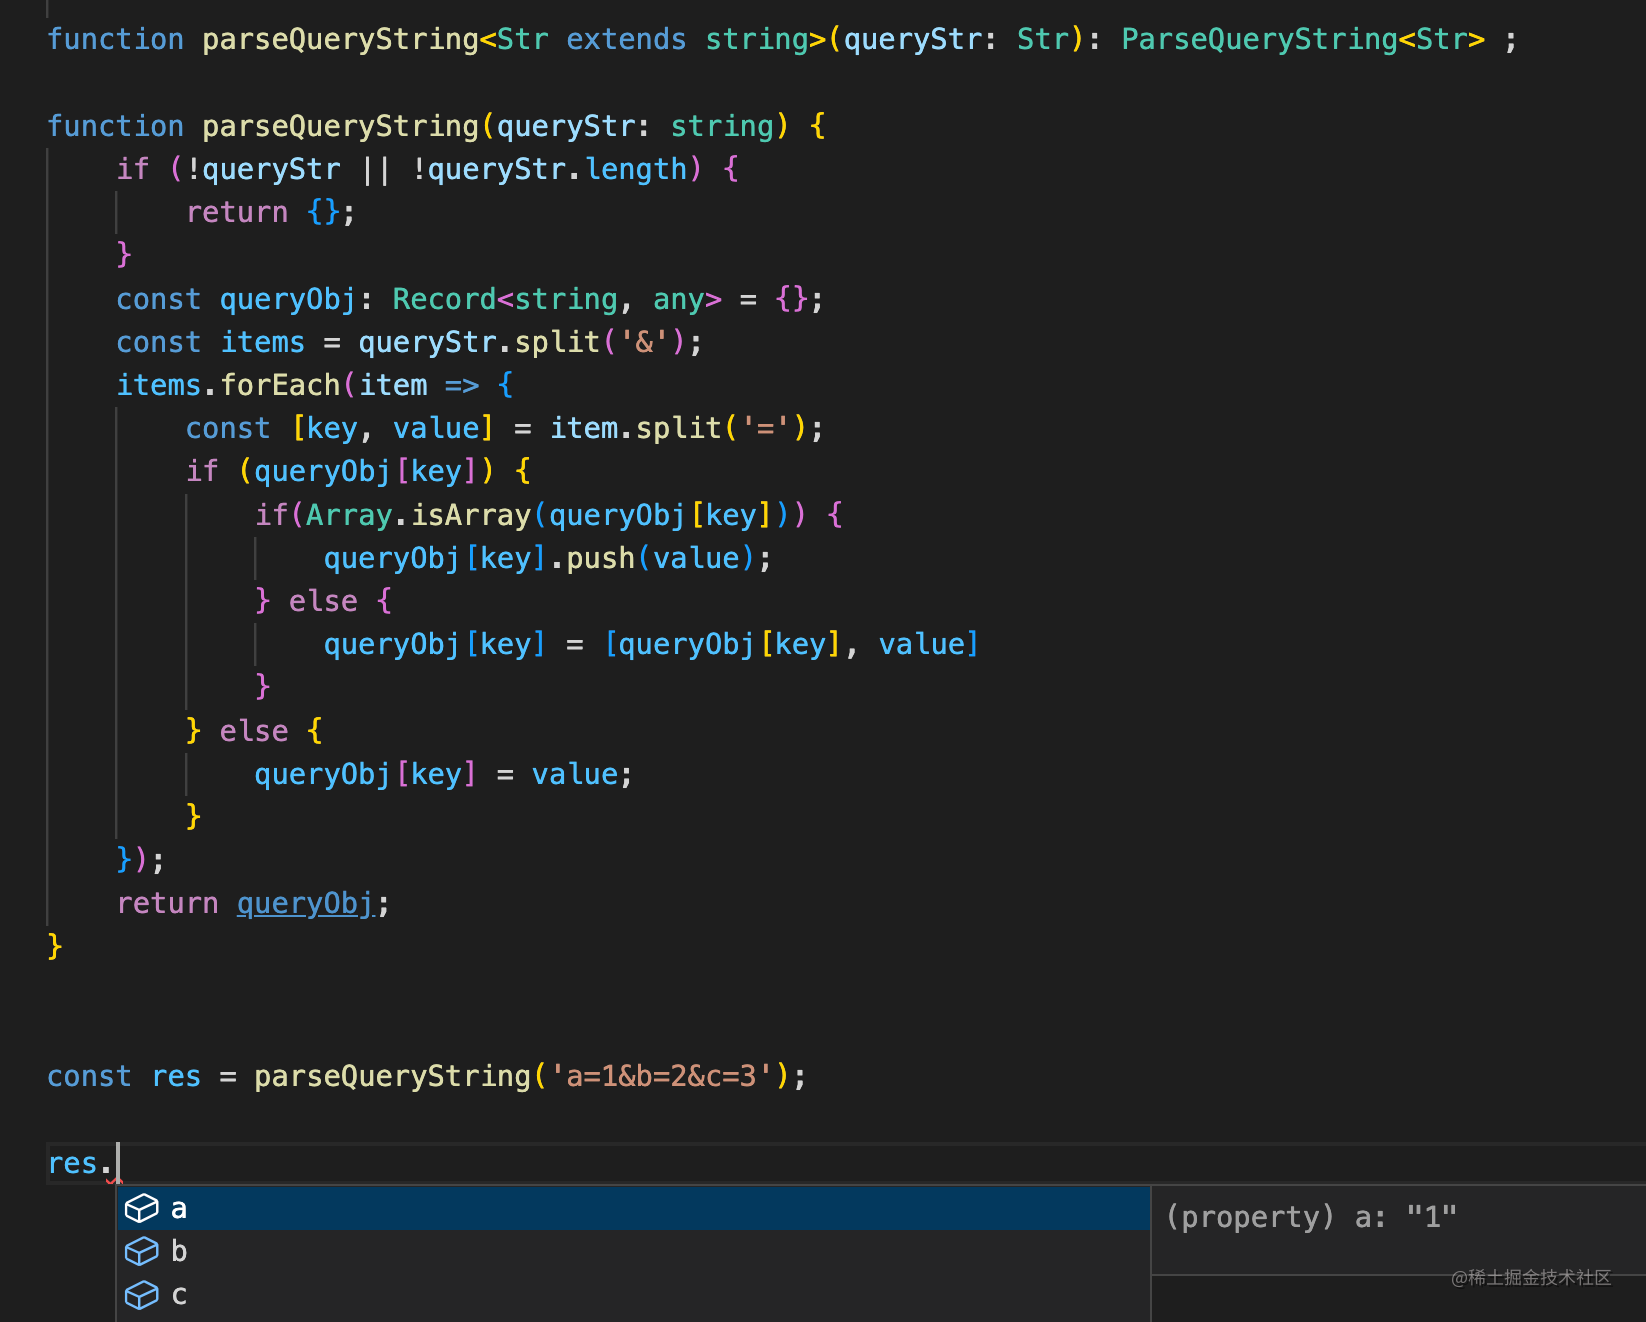
Task: Click the underlined queryObj in the return statement
Action: (x=304, y=903)
